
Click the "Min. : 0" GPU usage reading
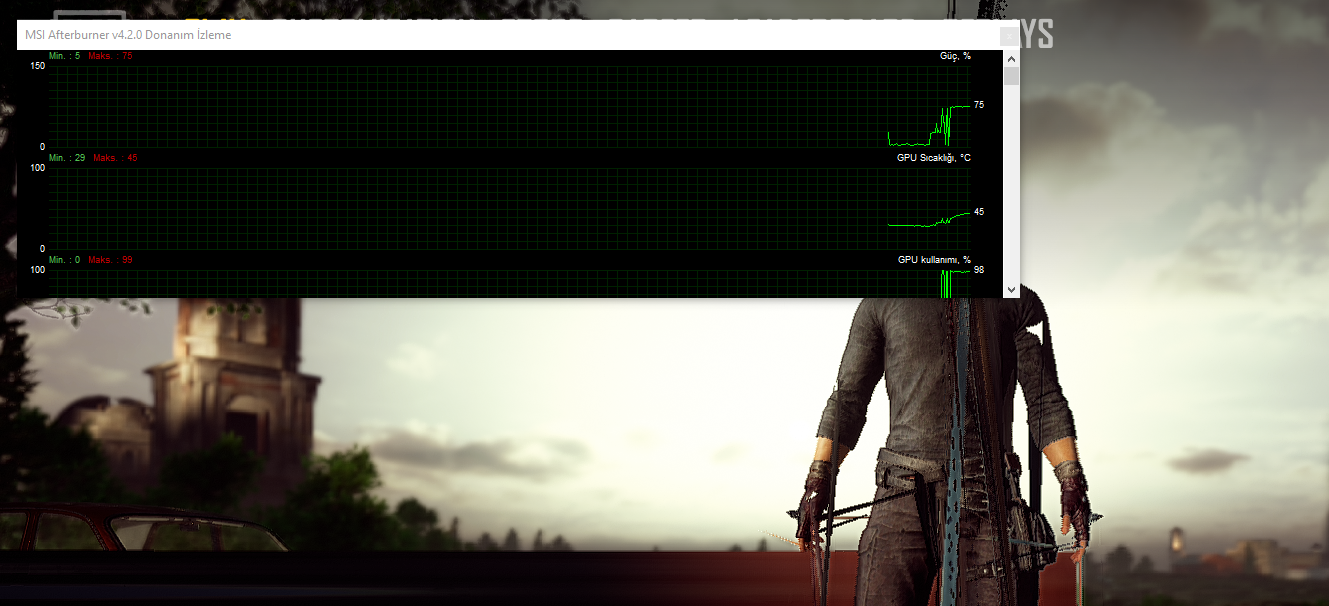[x=64, y=260]
